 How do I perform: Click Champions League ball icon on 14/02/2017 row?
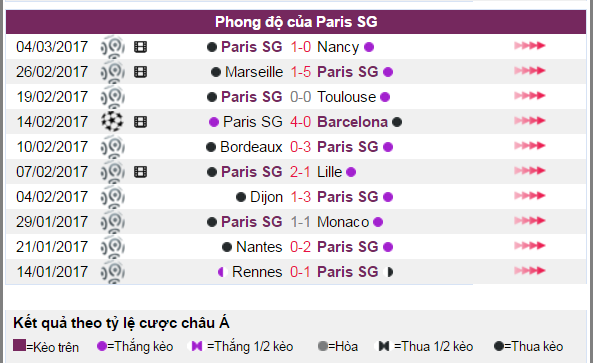click(112, 121)
